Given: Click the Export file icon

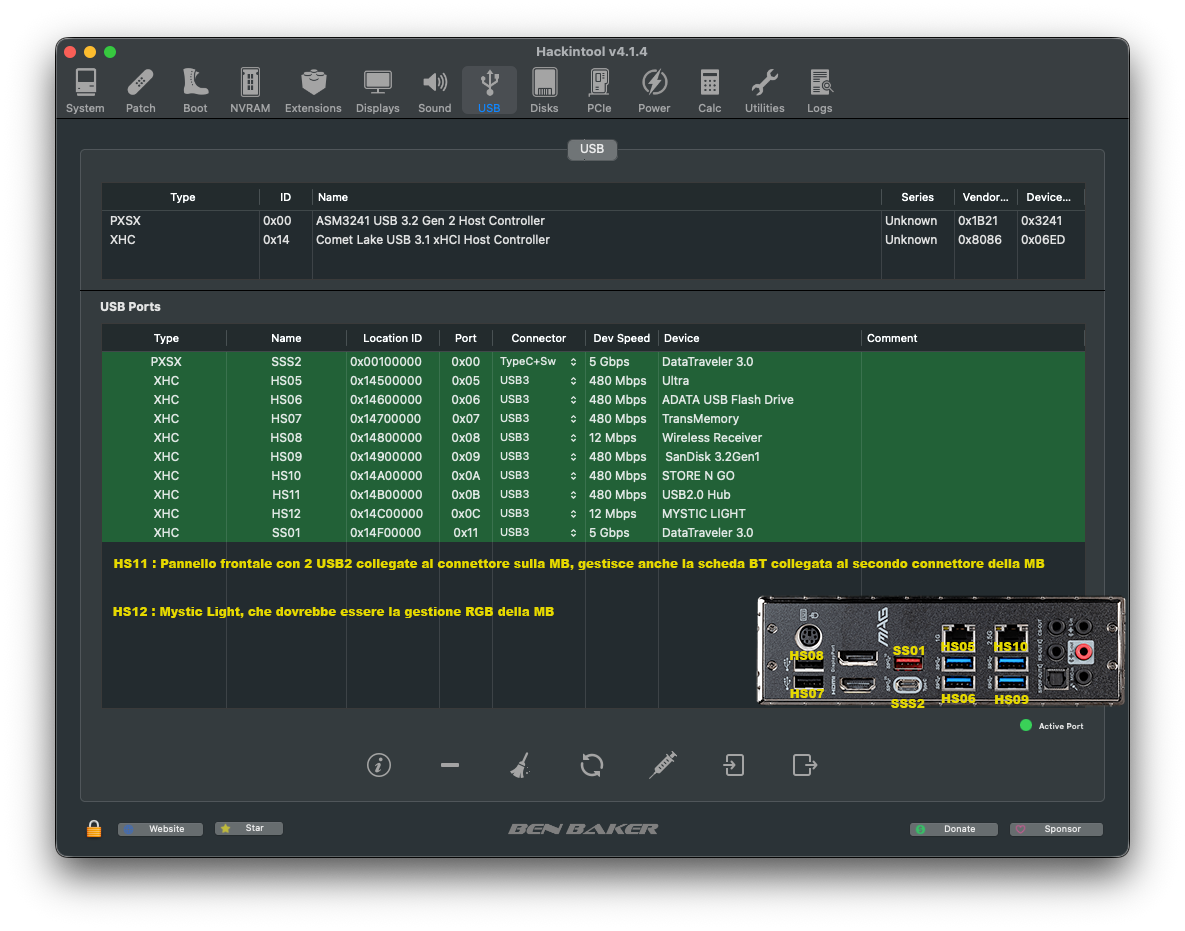Looking at the screenshot, I should click(x=804, y=765).
